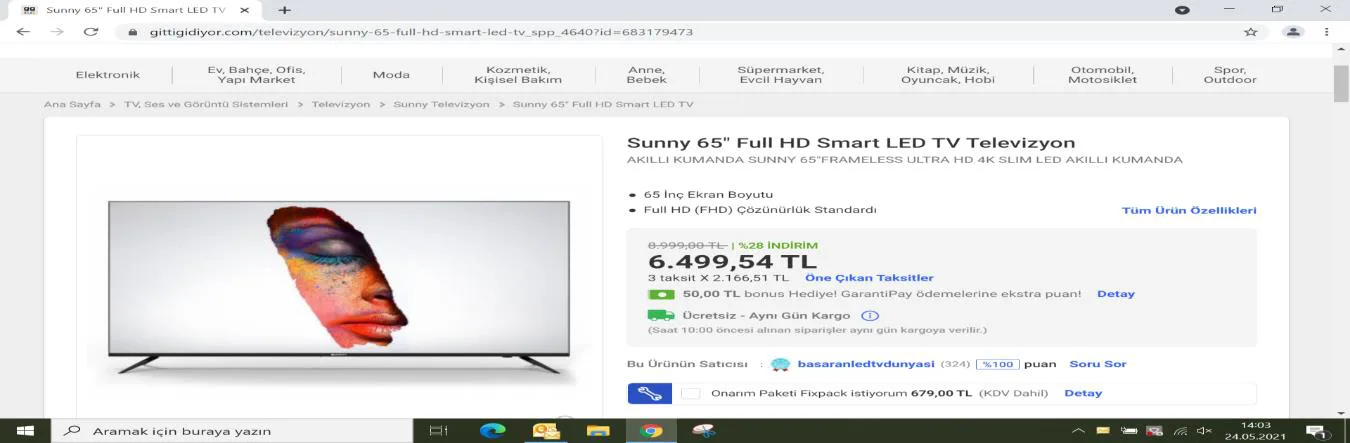This screenshot has height=443, width=1350.
Task: Click Öne Çıkan Taksitler link
Action: [869, 278]
